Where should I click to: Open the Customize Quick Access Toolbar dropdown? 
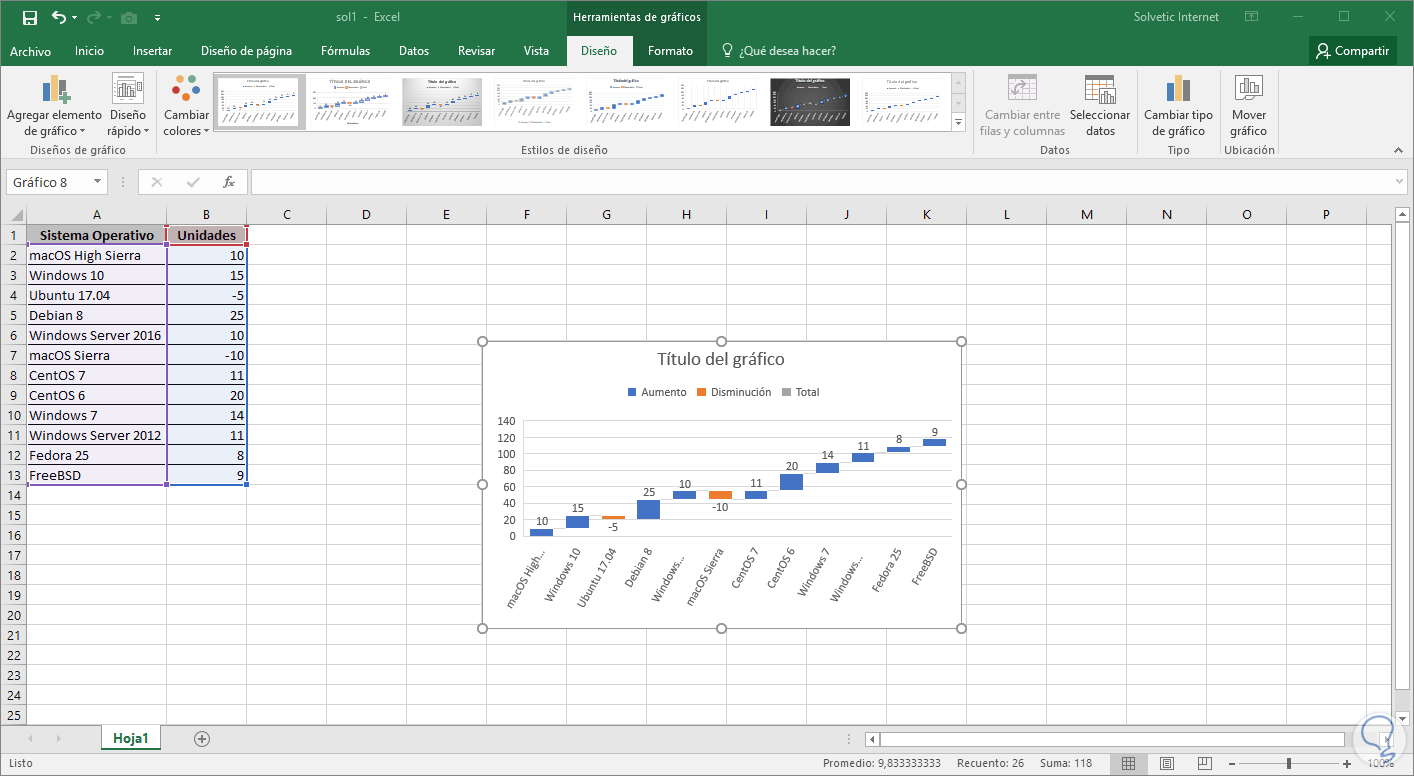pyautogui.click(x=158, y=18)
